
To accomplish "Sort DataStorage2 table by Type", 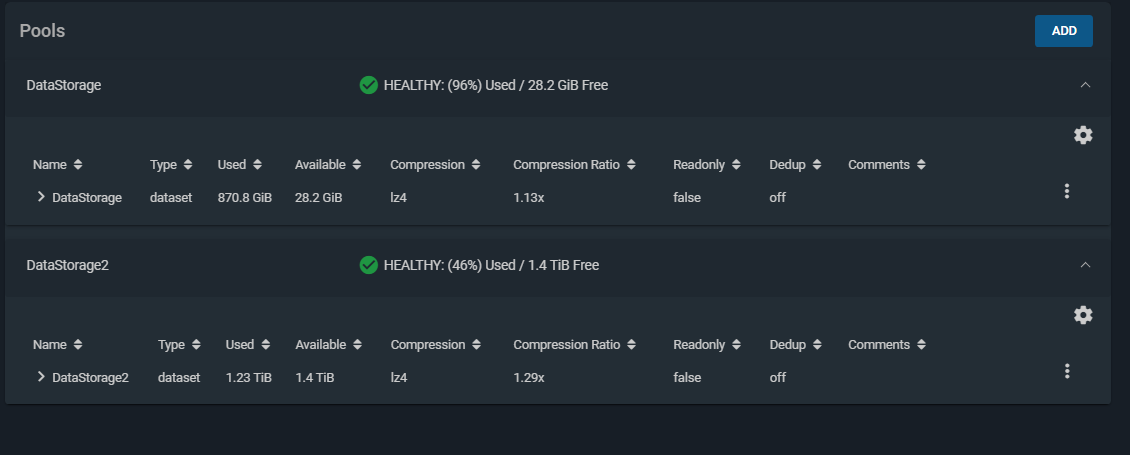I will tap(179, 345).
